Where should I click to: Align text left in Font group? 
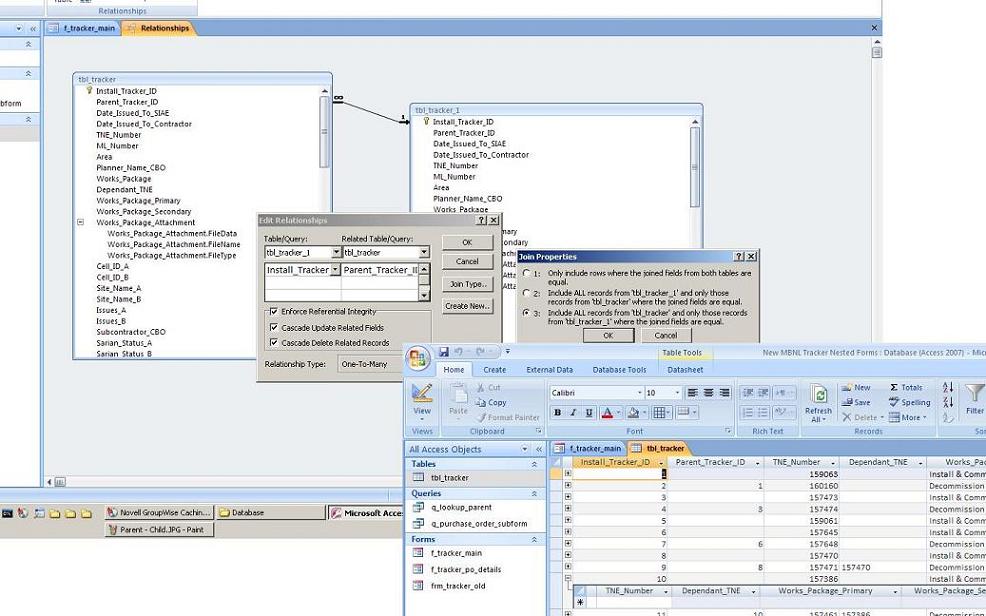[692, 392]
